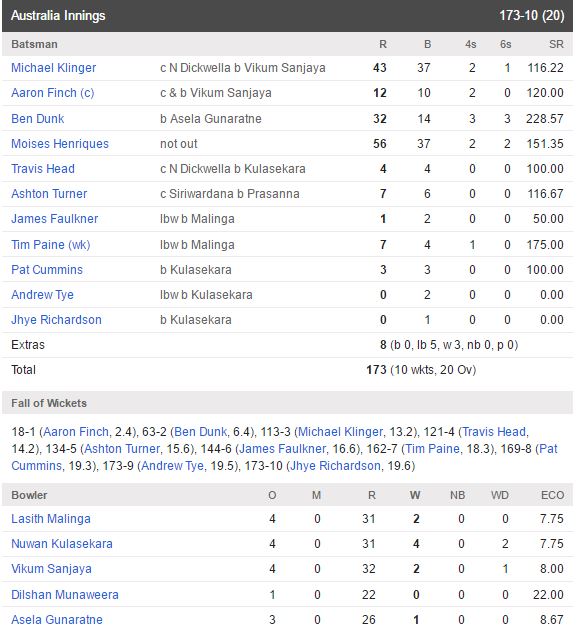This screenshot has width=578, height=631.
Task: Click Lasith Malinga in the bowler table
Action: (x=51, y=519)
